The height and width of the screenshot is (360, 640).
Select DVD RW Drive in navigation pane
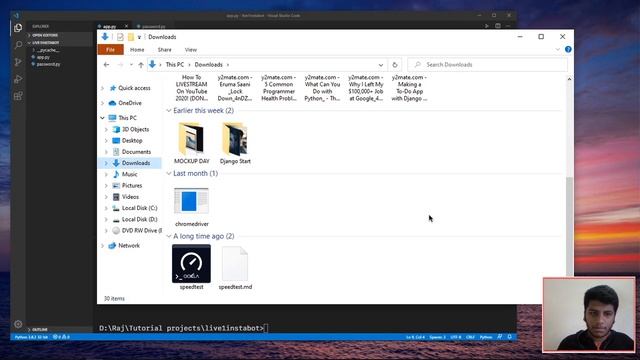pyautogui.click(x=141, y=231)
